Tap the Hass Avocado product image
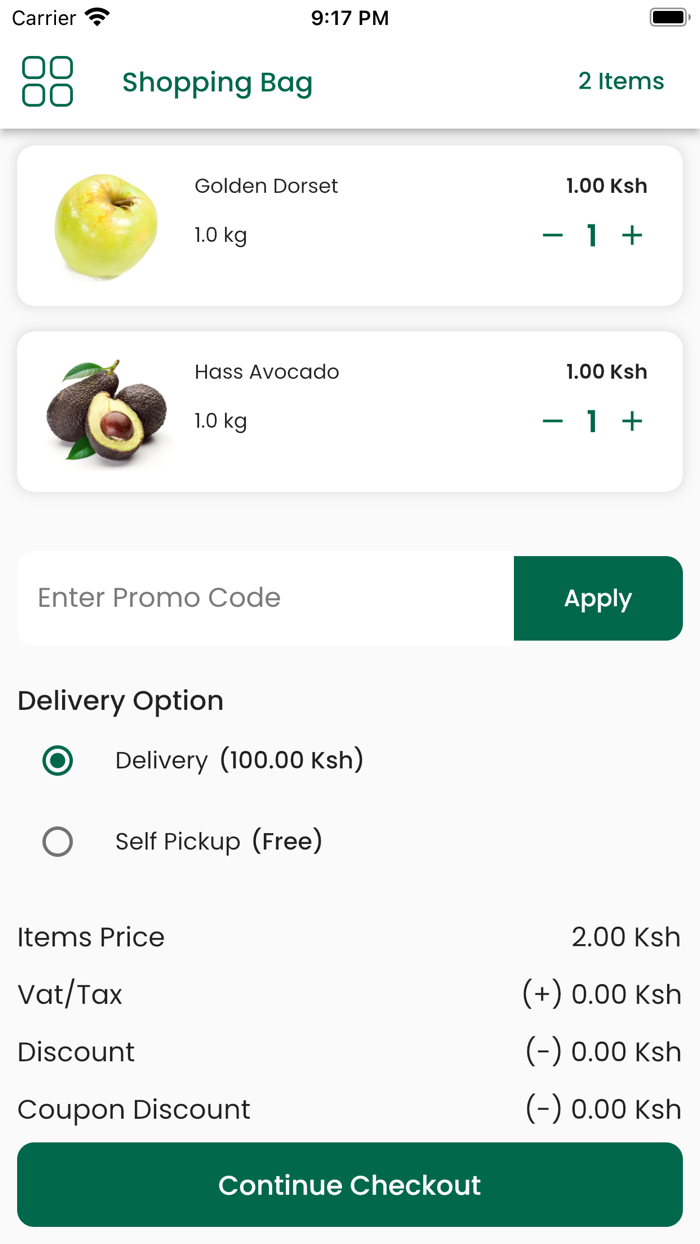The height and width of the screenshot is (1244, 700). [x=105, y=411]
